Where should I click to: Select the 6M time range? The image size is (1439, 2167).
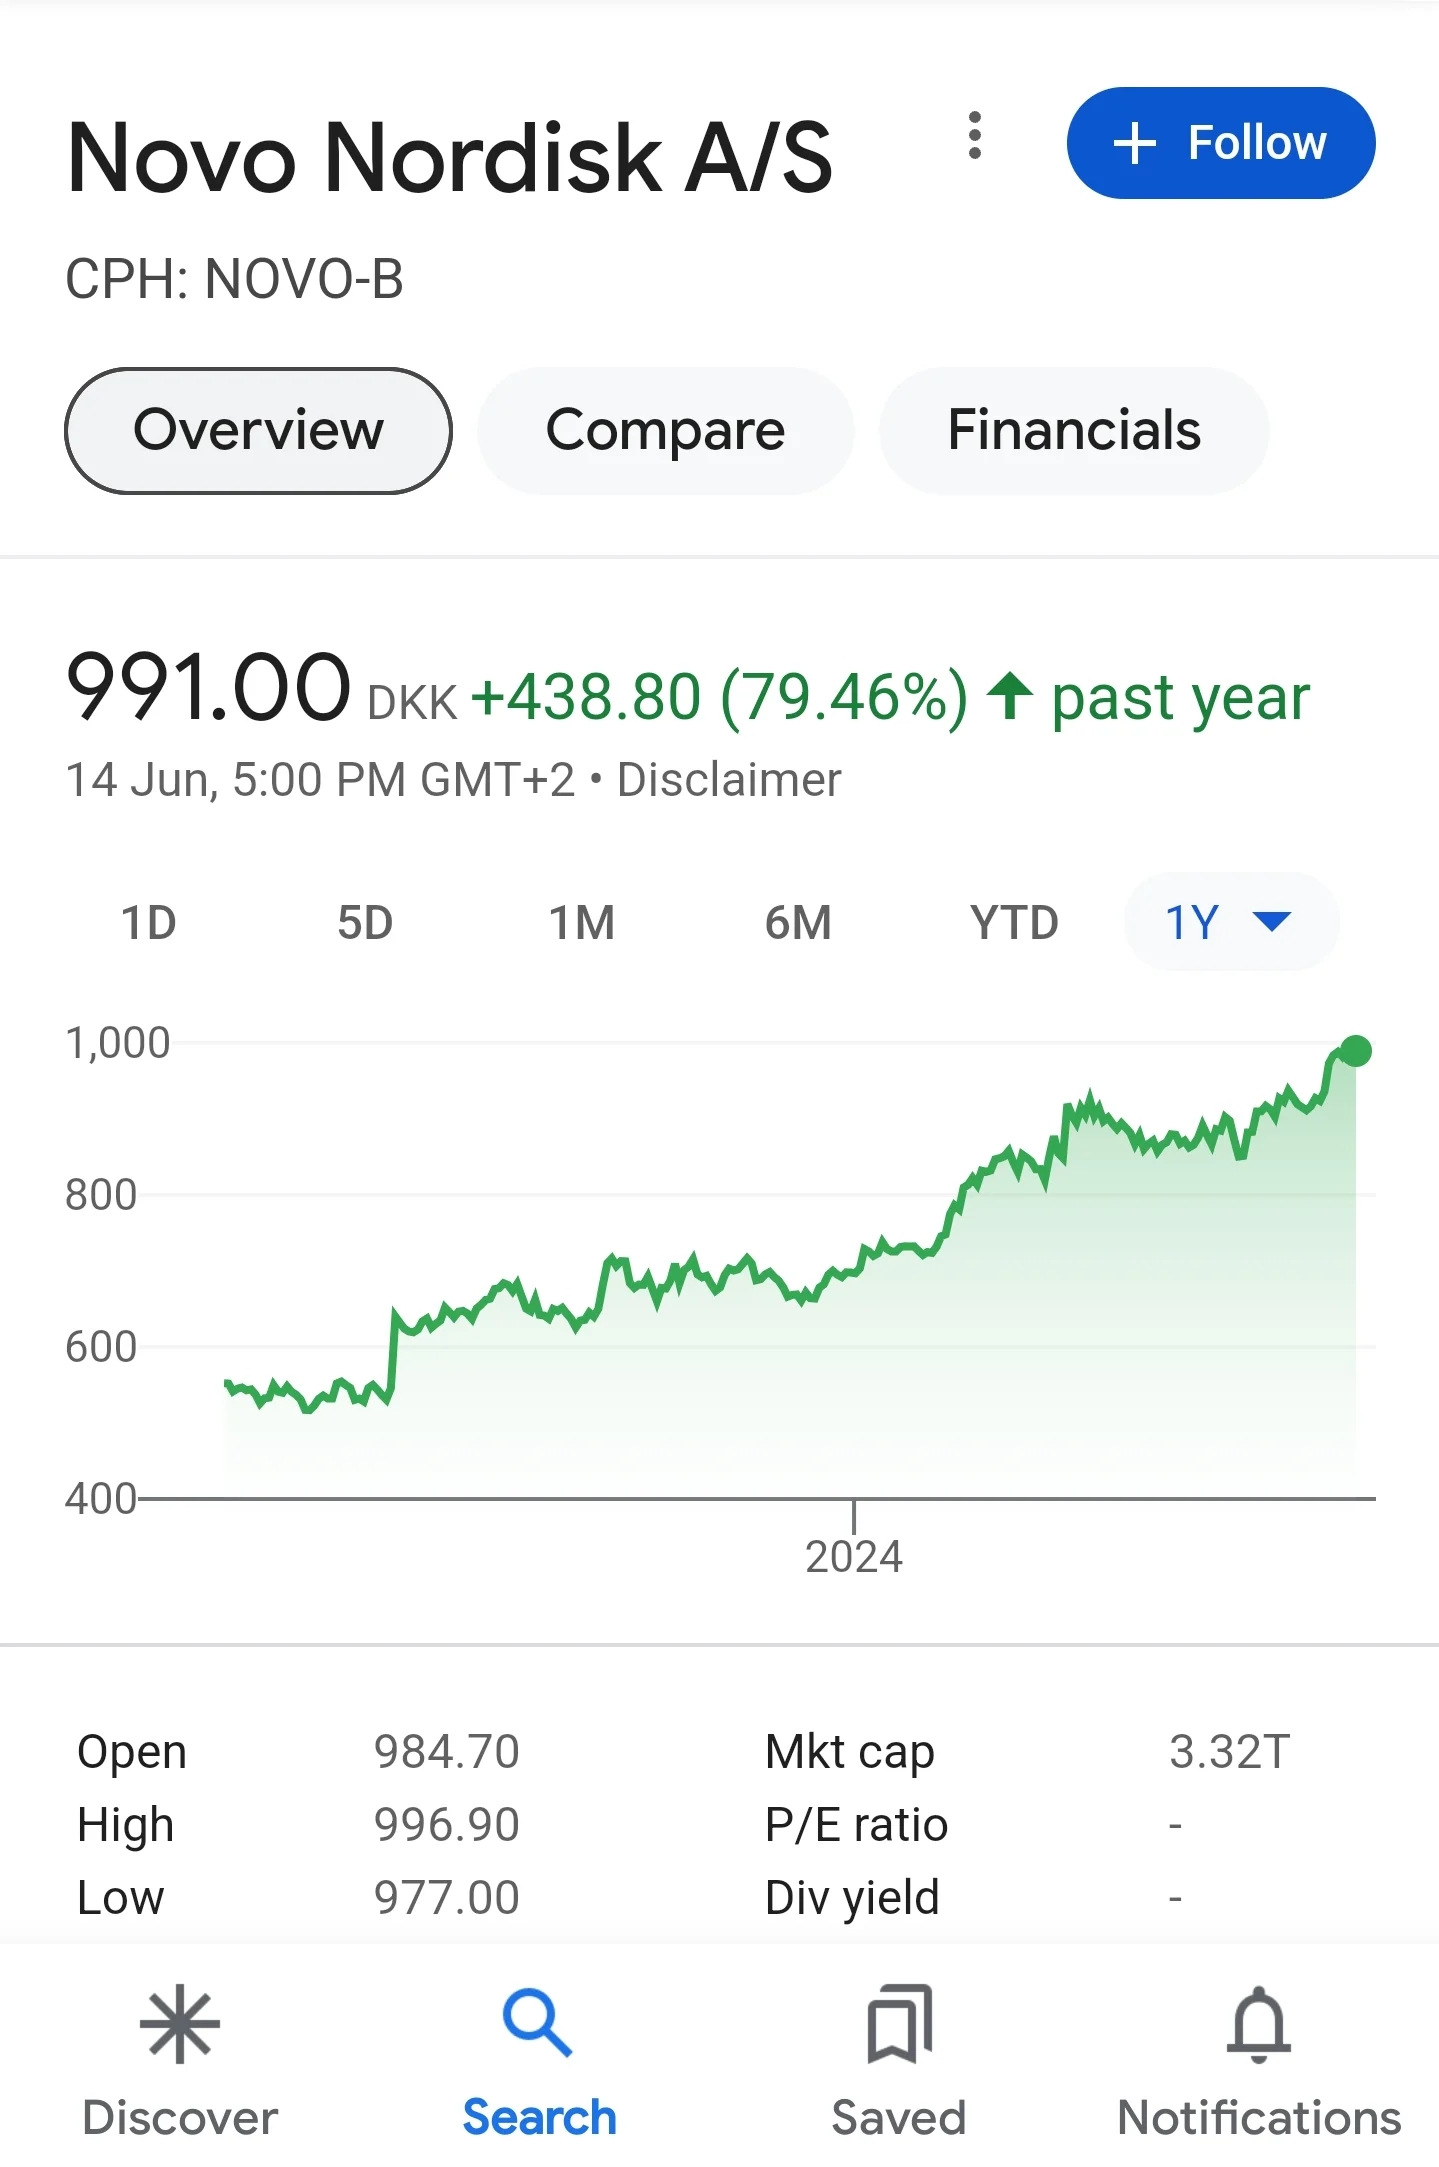[x=798, y=922]
